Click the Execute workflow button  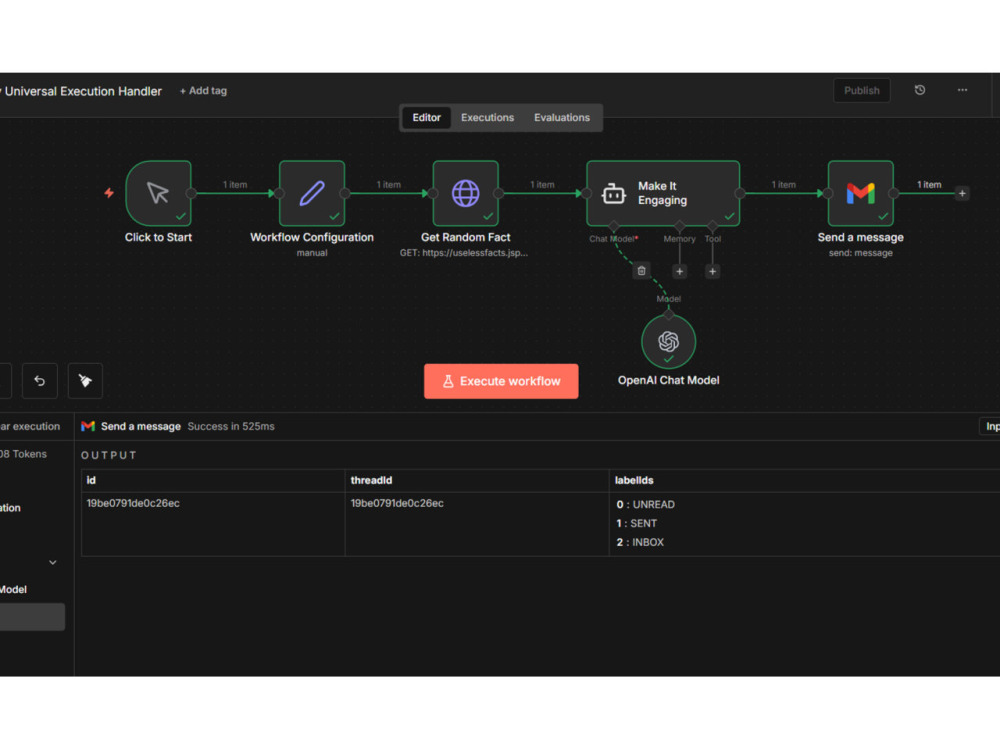pos(501,381)
